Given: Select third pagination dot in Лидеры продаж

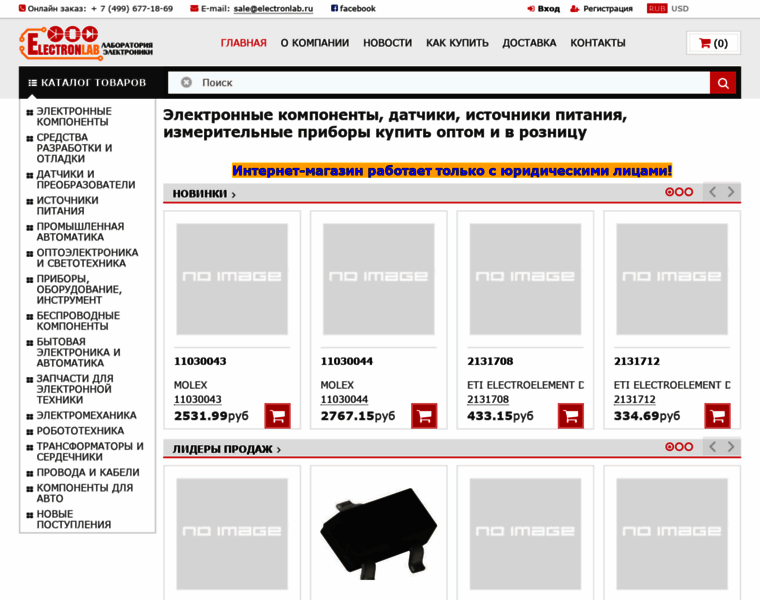Looking at the screenshot, I should point(688,447).
